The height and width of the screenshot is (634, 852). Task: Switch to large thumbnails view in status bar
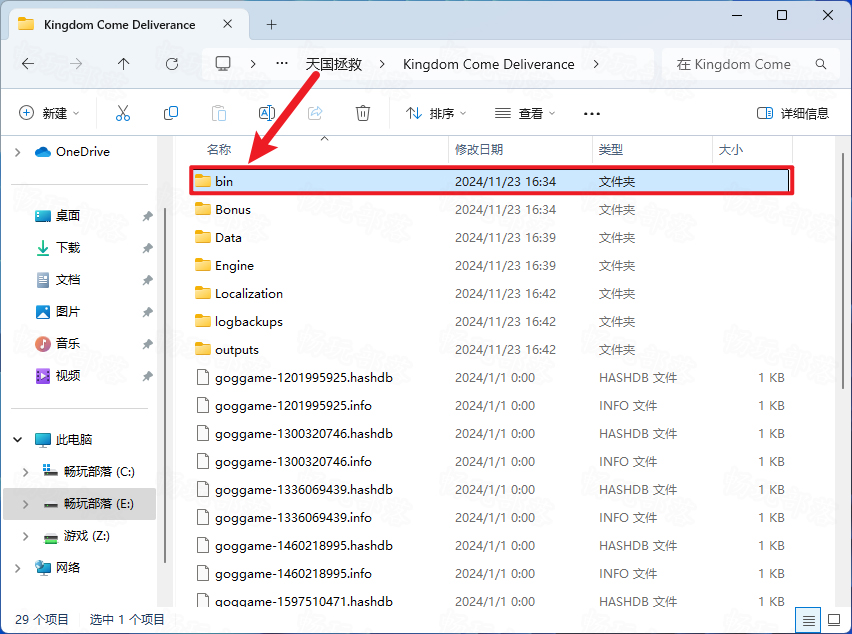834,619
